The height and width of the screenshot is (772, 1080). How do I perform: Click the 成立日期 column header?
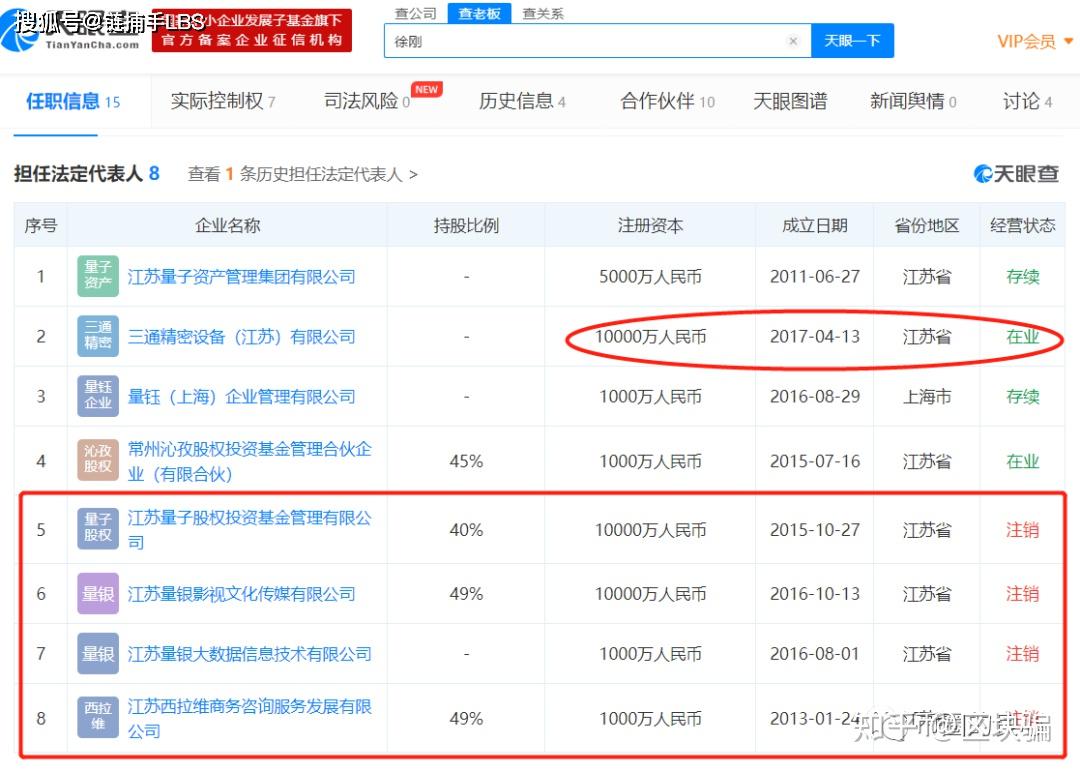pyautogui.click(x=815, y=225)
